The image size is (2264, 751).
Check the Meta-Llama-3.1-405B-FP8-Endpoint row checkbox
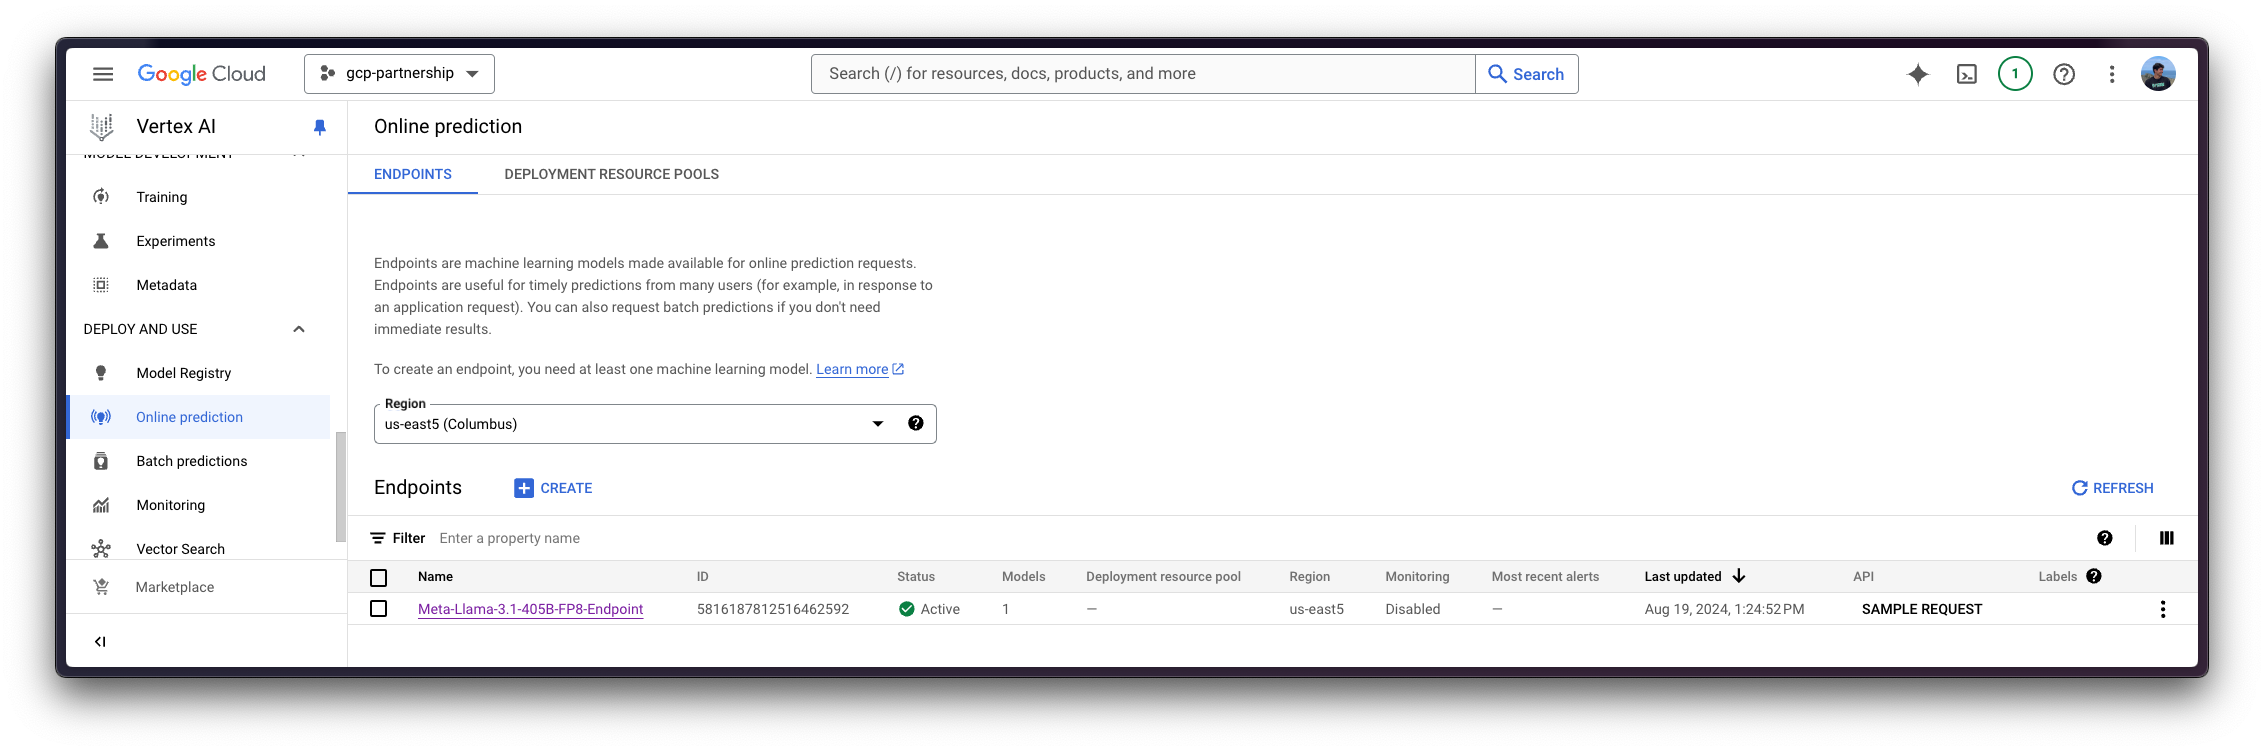point(378,609)
